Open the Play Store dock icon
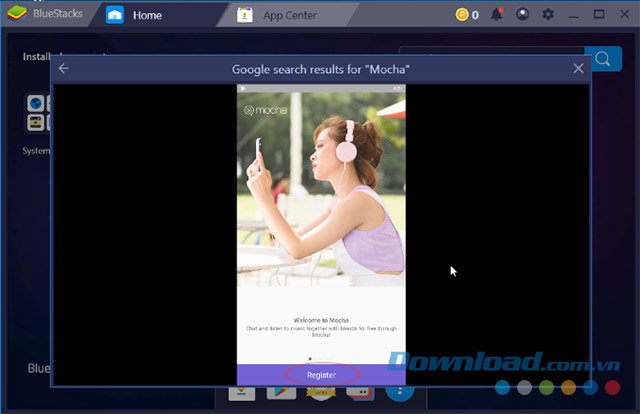Screen dimensions: 640x414 tap(281, 393)
